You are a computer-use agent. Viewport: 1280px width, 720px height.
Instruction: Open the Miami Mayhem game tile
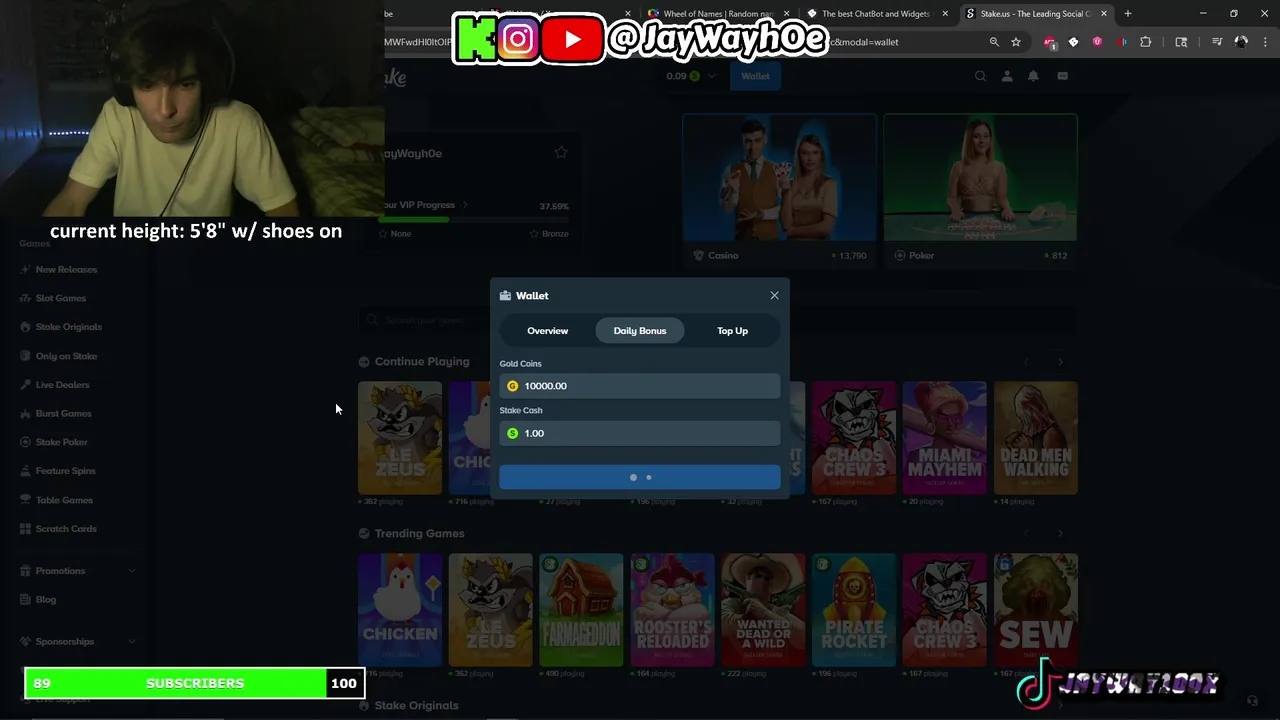(944, 438)
